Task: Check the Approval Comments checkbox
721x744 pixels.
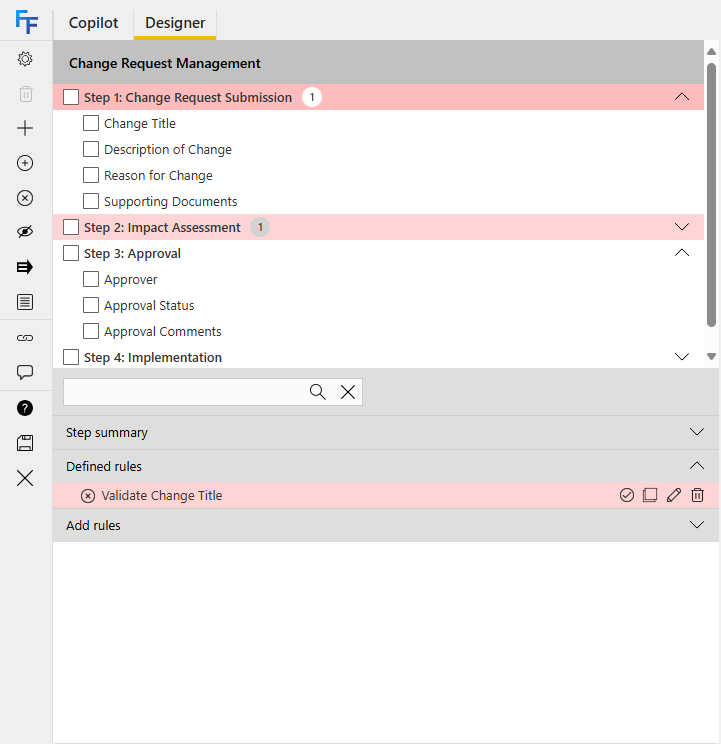Action: 91,331
